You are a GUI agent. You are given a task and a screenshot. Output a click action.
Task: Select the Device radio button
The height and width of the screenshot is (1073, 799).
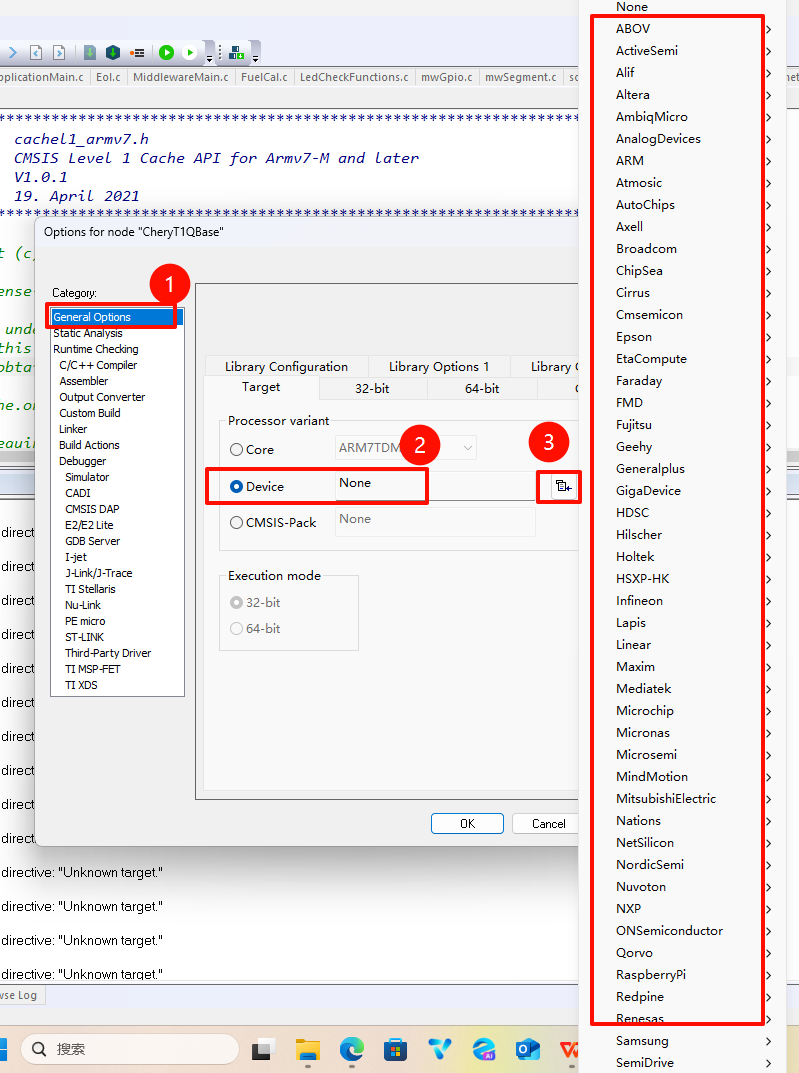point(237,487)
